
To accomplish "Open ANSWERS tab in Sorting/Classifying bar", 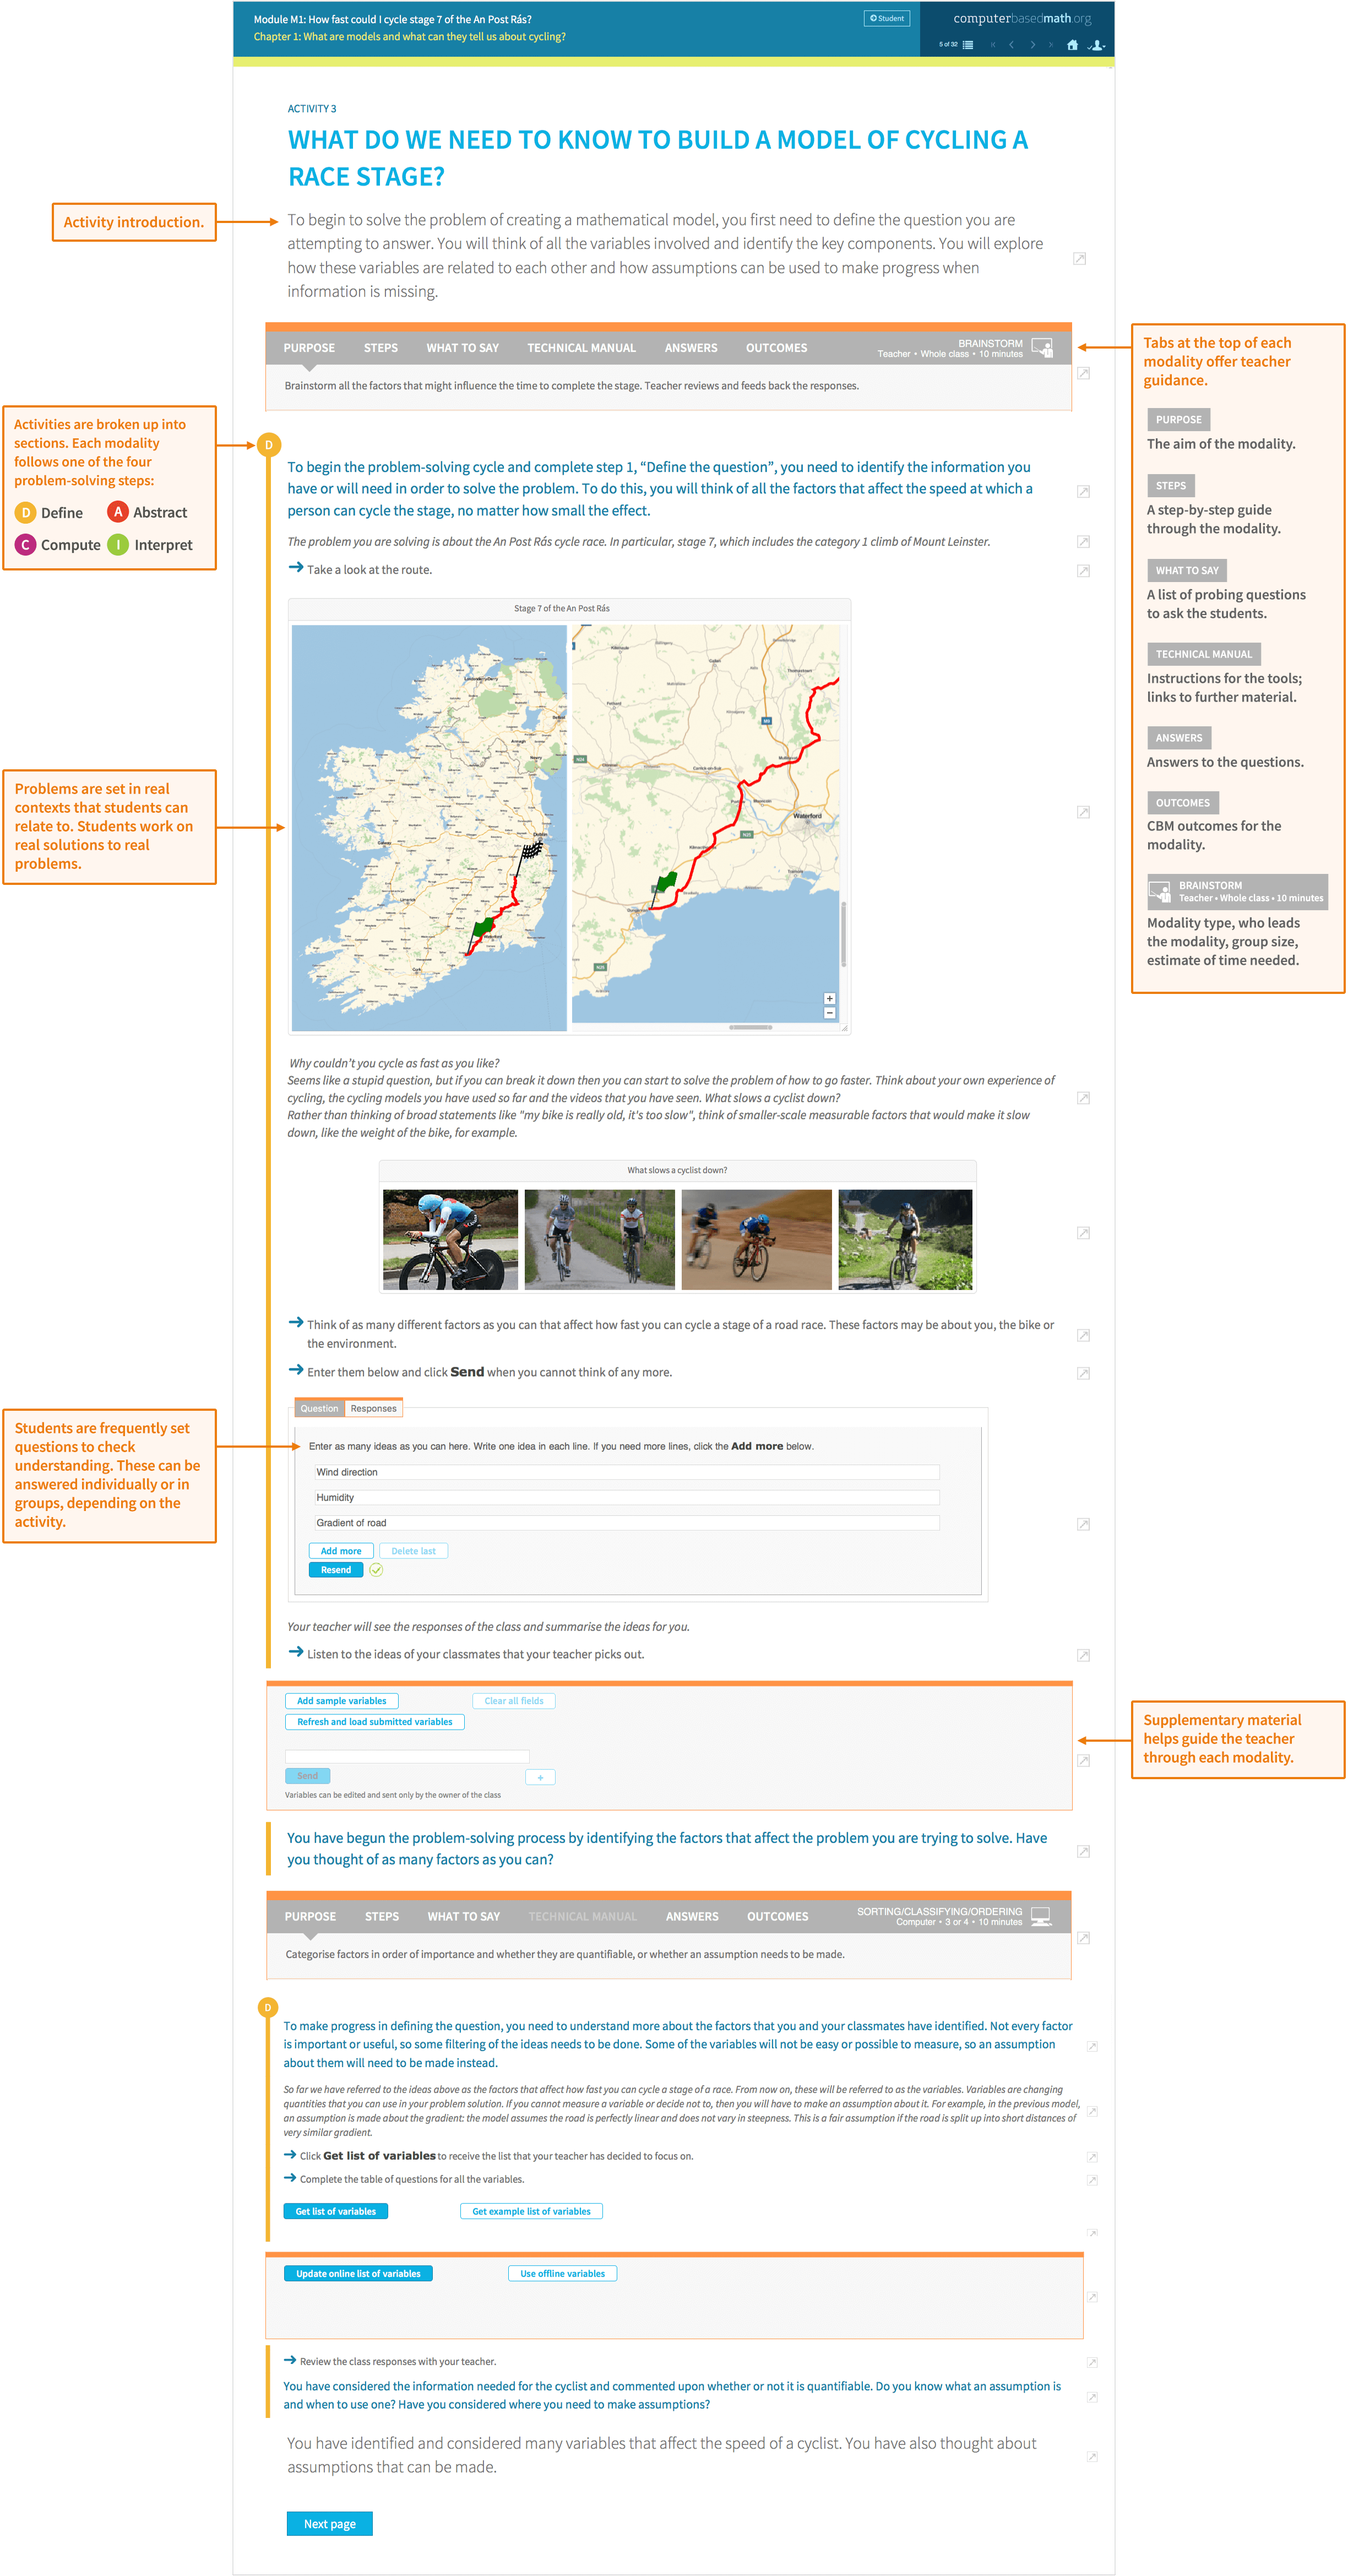I will (x=692, y=1916).
